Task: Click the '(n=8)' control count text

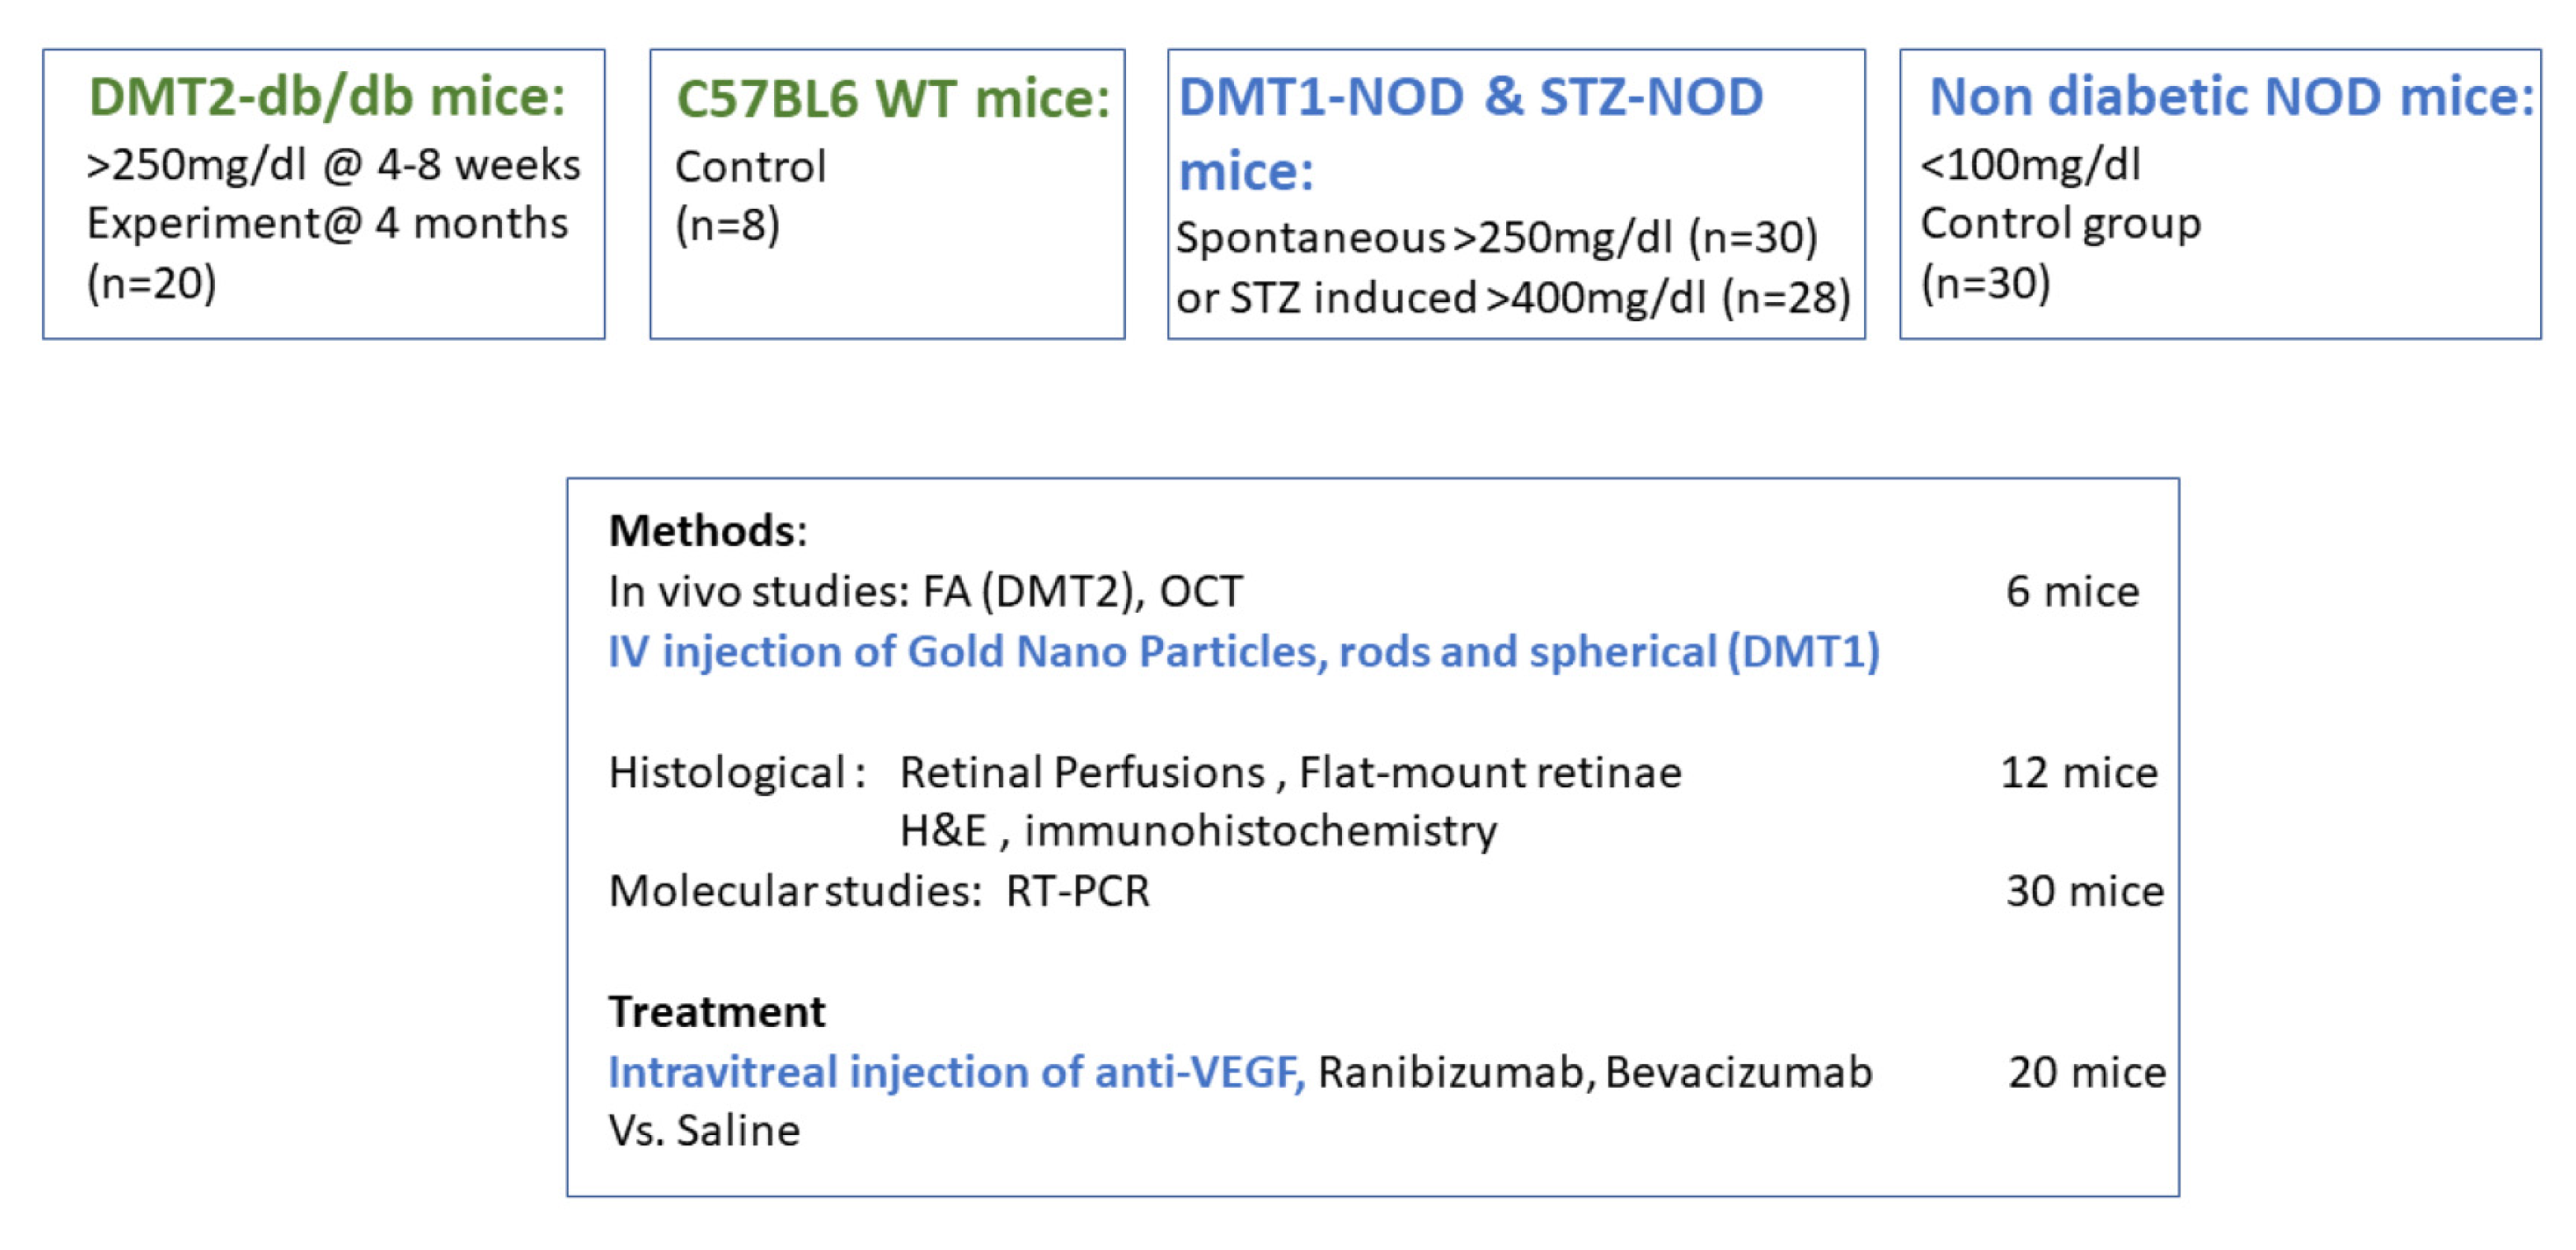Action: point(728,225)
